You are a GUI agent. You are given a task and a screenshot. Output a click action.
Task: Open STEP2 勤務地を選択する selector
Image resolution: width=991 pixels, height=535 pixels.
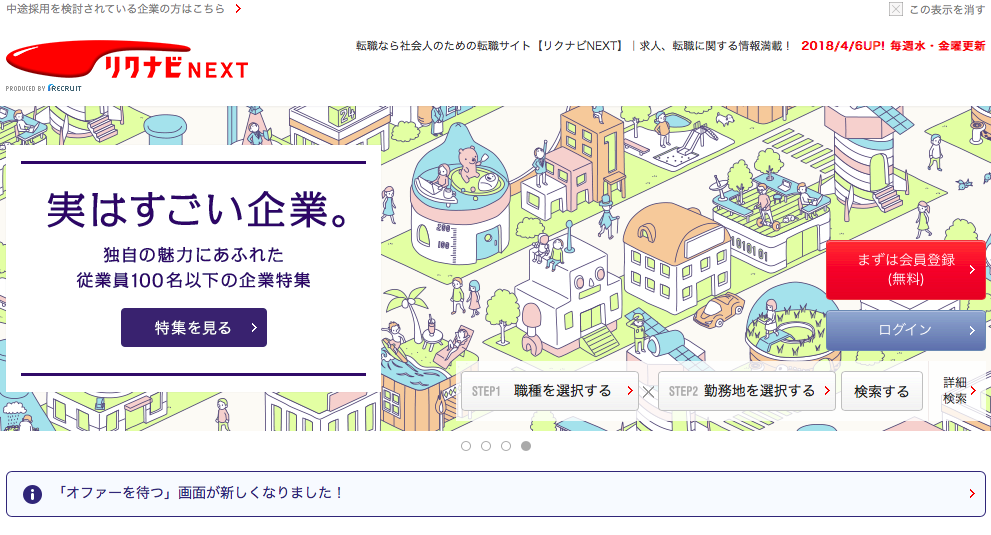[747, 391]
